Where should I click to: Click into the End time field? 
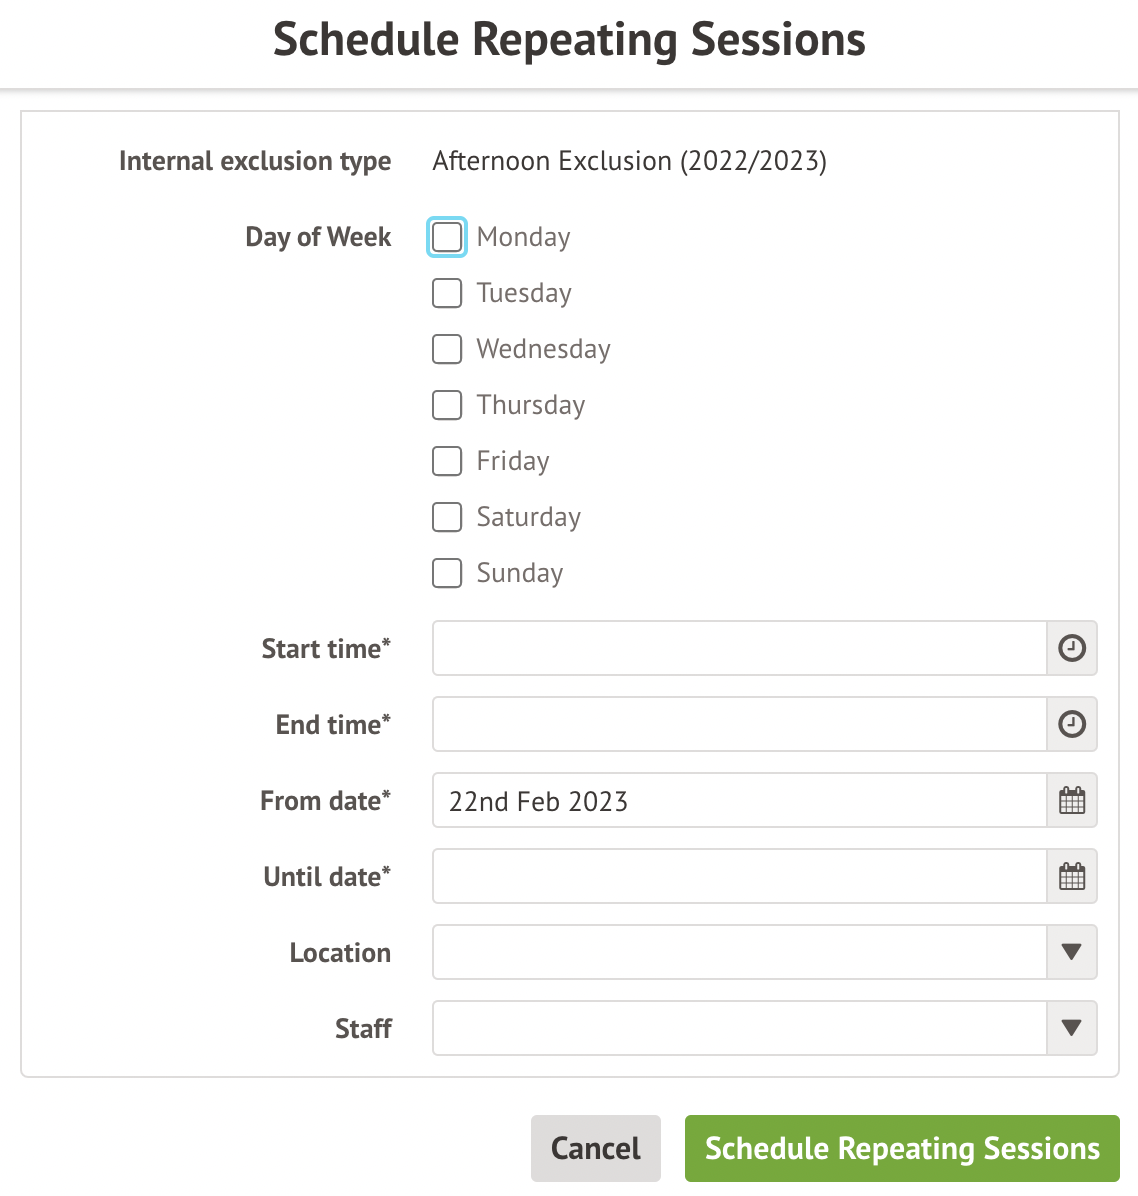pos(739,724)
